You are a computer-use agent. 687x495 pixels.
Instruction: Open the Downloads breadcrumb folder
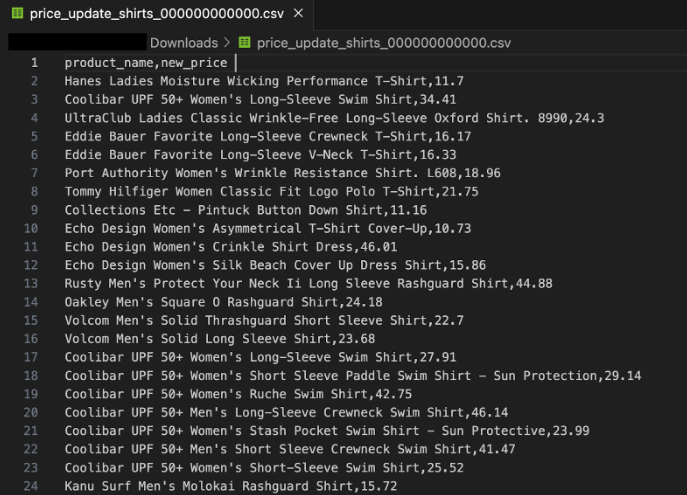pyautogui.click(x=184, y=43)
